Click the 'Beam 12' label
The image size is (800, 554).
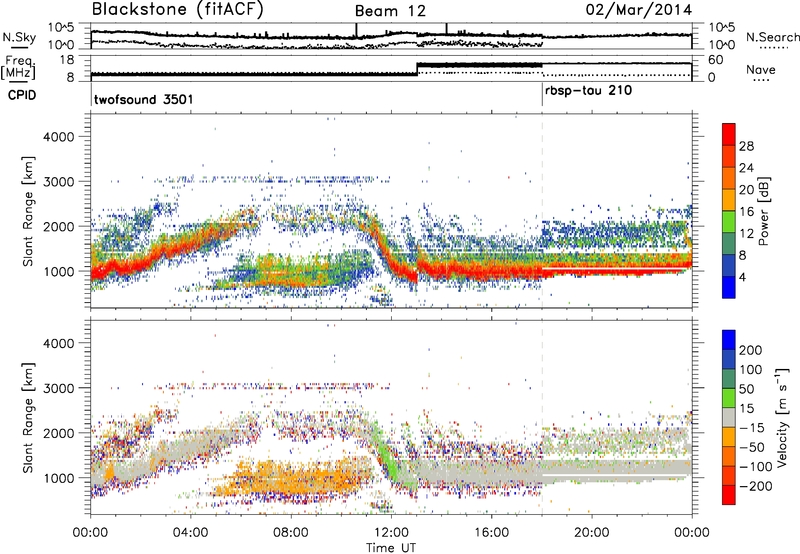pos(390,11)
